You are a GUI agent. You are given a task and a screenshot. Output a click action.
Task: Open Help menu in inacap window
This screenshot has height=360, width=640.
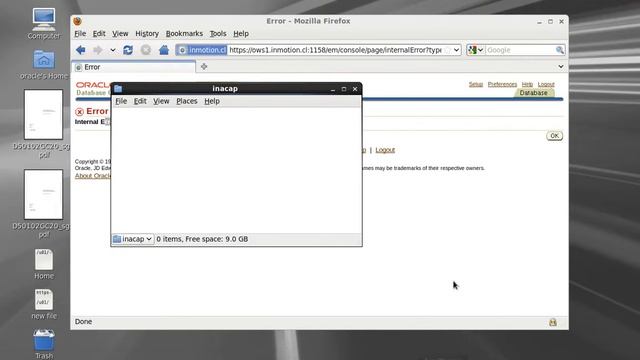pyautogui.click(x=212, y=101)
